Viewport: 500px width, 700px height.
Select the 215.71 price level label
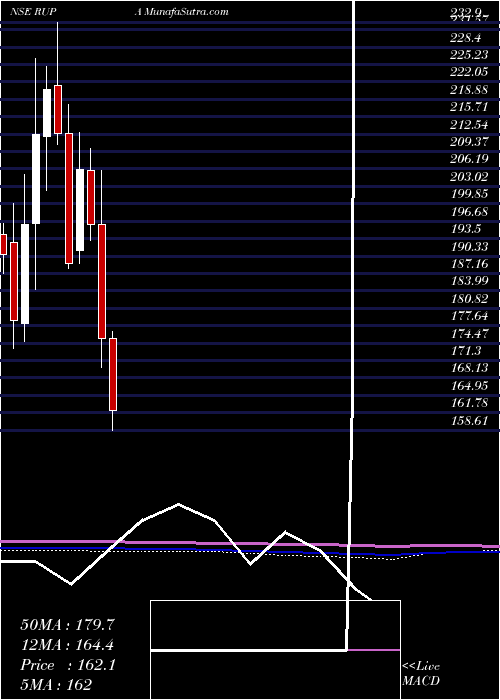tap(470, 107)
